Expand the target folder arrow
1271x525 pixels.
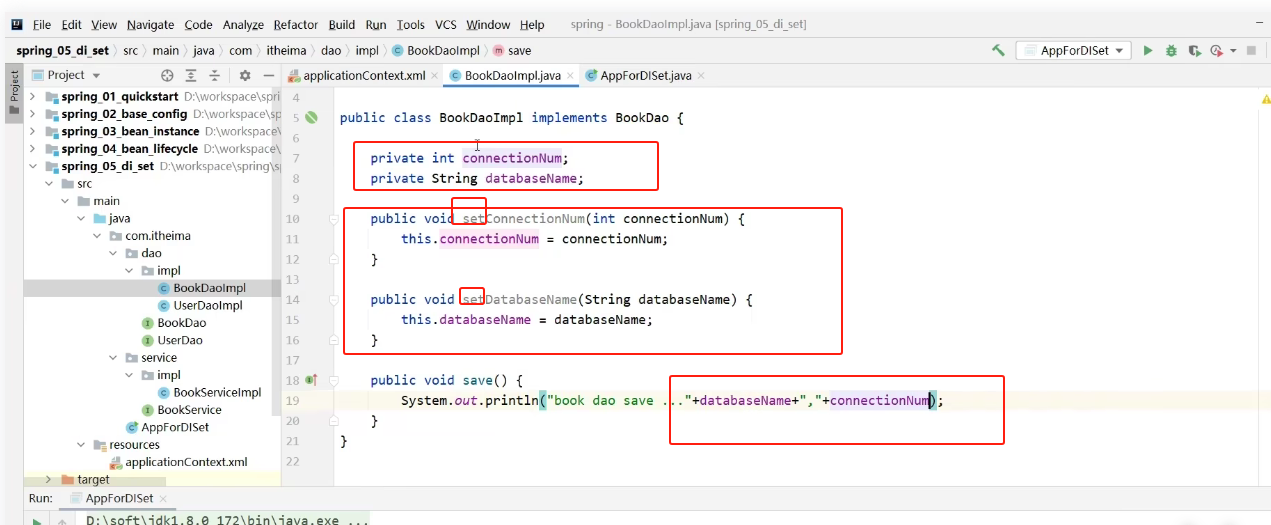pyautogui.click(x=50, y=480)
